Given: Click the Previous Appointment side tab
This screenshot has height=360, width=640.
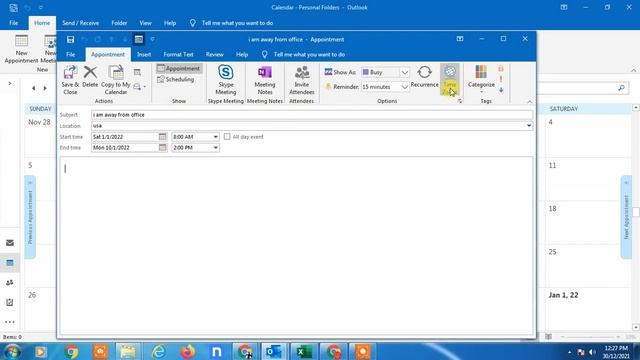Looking at the screenshot, I should coord(30,217).
